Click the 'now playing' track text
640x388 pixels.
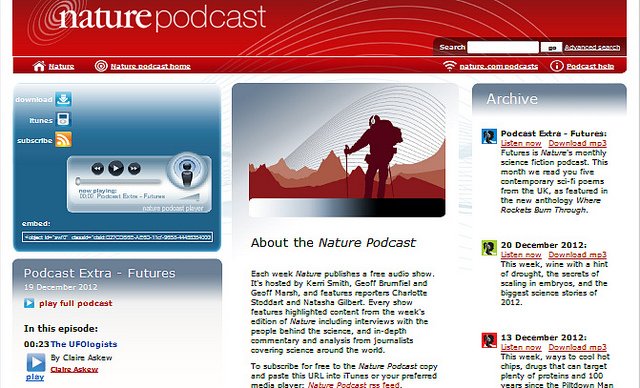[122, 193]
